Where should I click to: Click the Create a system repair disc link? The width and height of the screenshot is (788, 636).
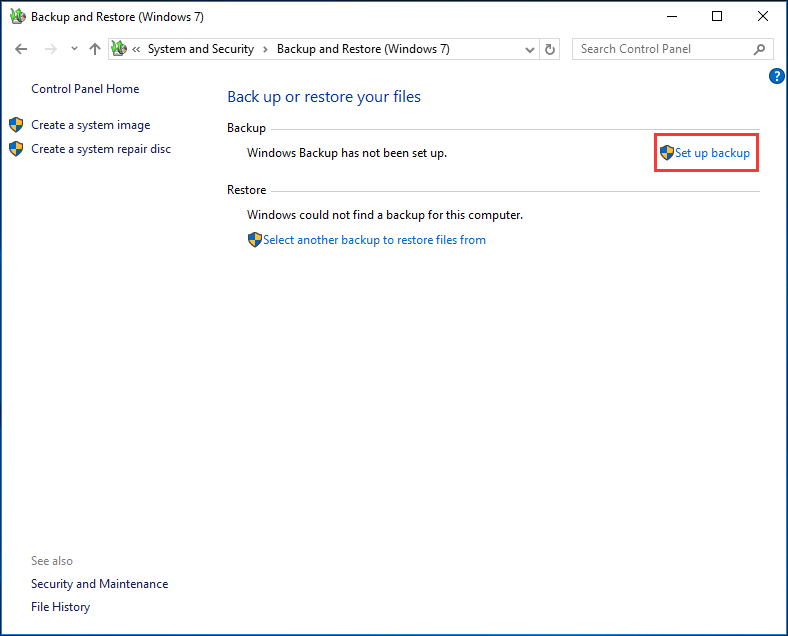pyautogui.click(x=101, y=149)
